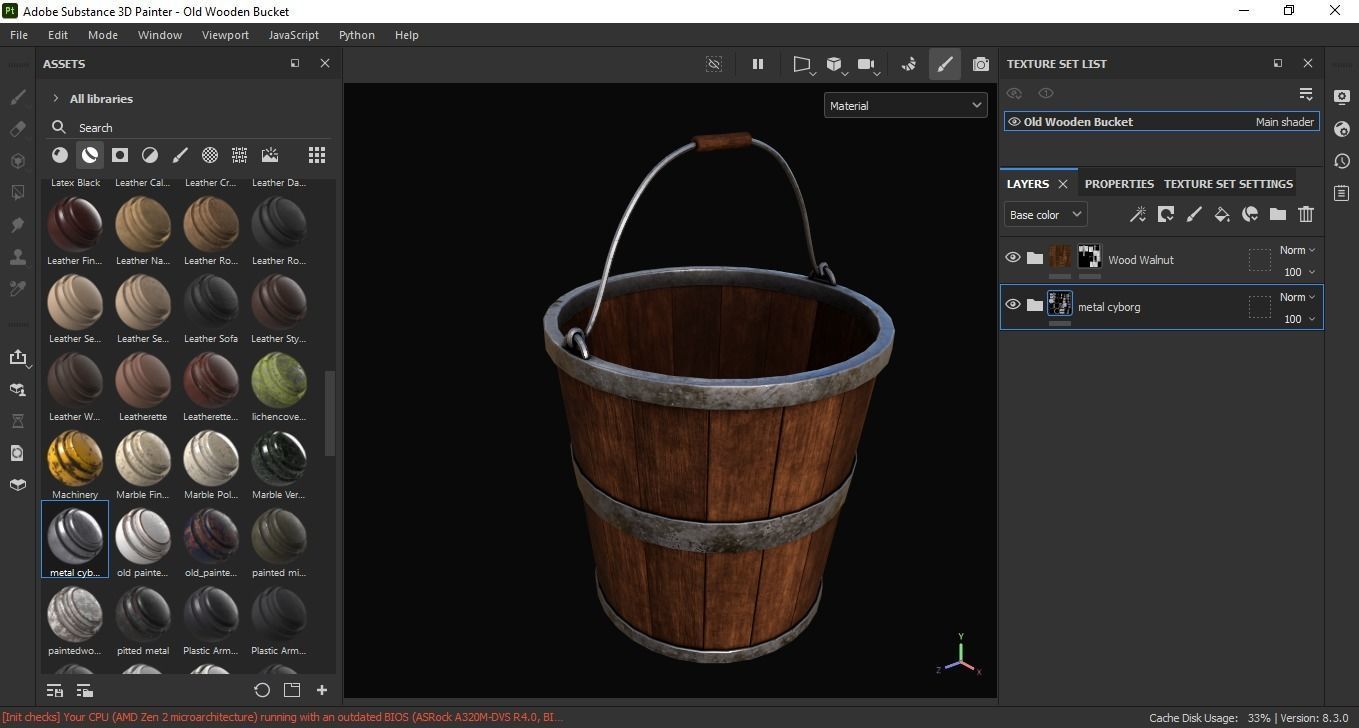Add a fill layer with bucket icon
This screenshot has height=728, width=1359.
[1222, 214]
